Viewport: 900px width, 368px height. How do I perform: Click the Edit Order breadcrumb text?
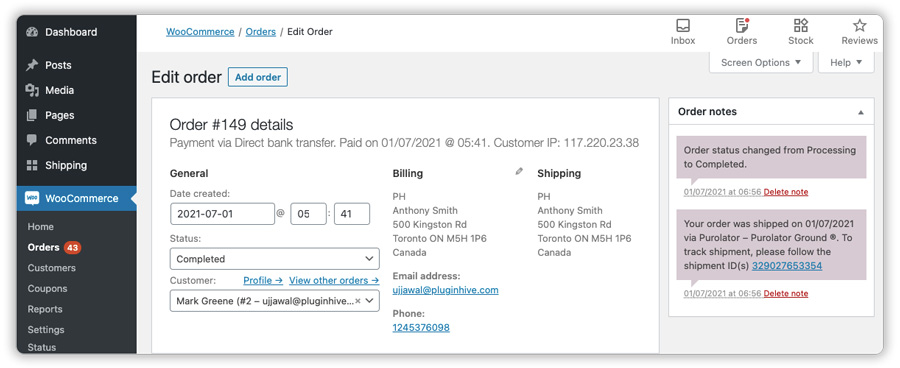click(310, 32)
